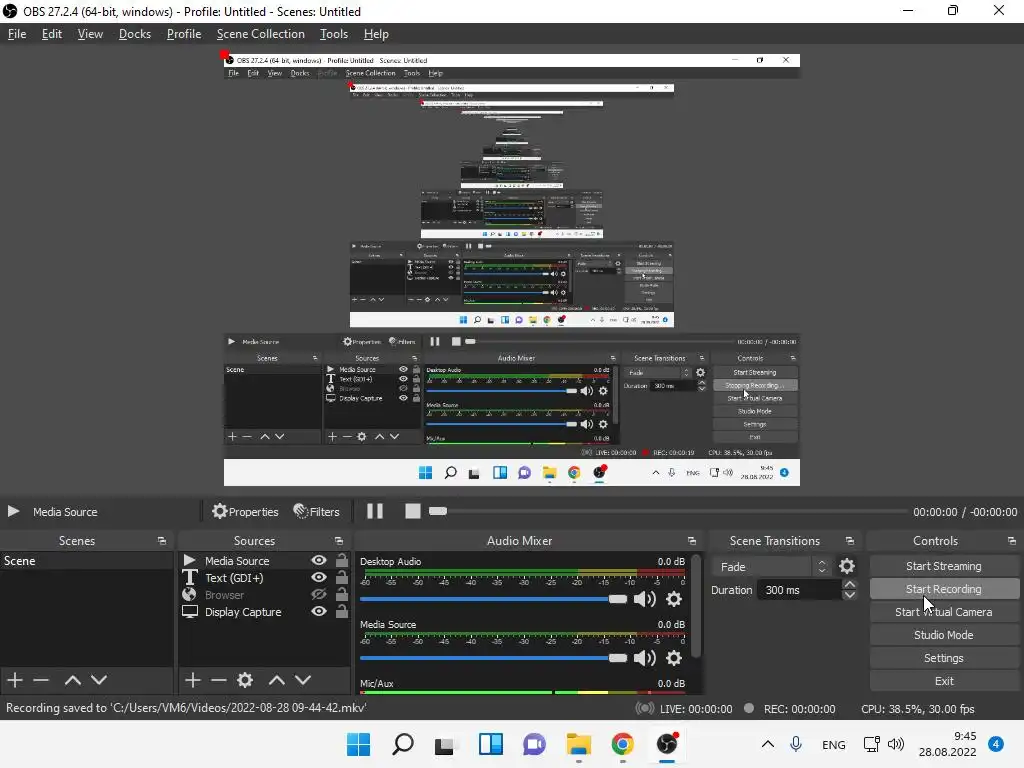The width and height of the screenshot is (1024, 768).
Task: Move scene down in Scenes panel
Action: coord(99,680)
